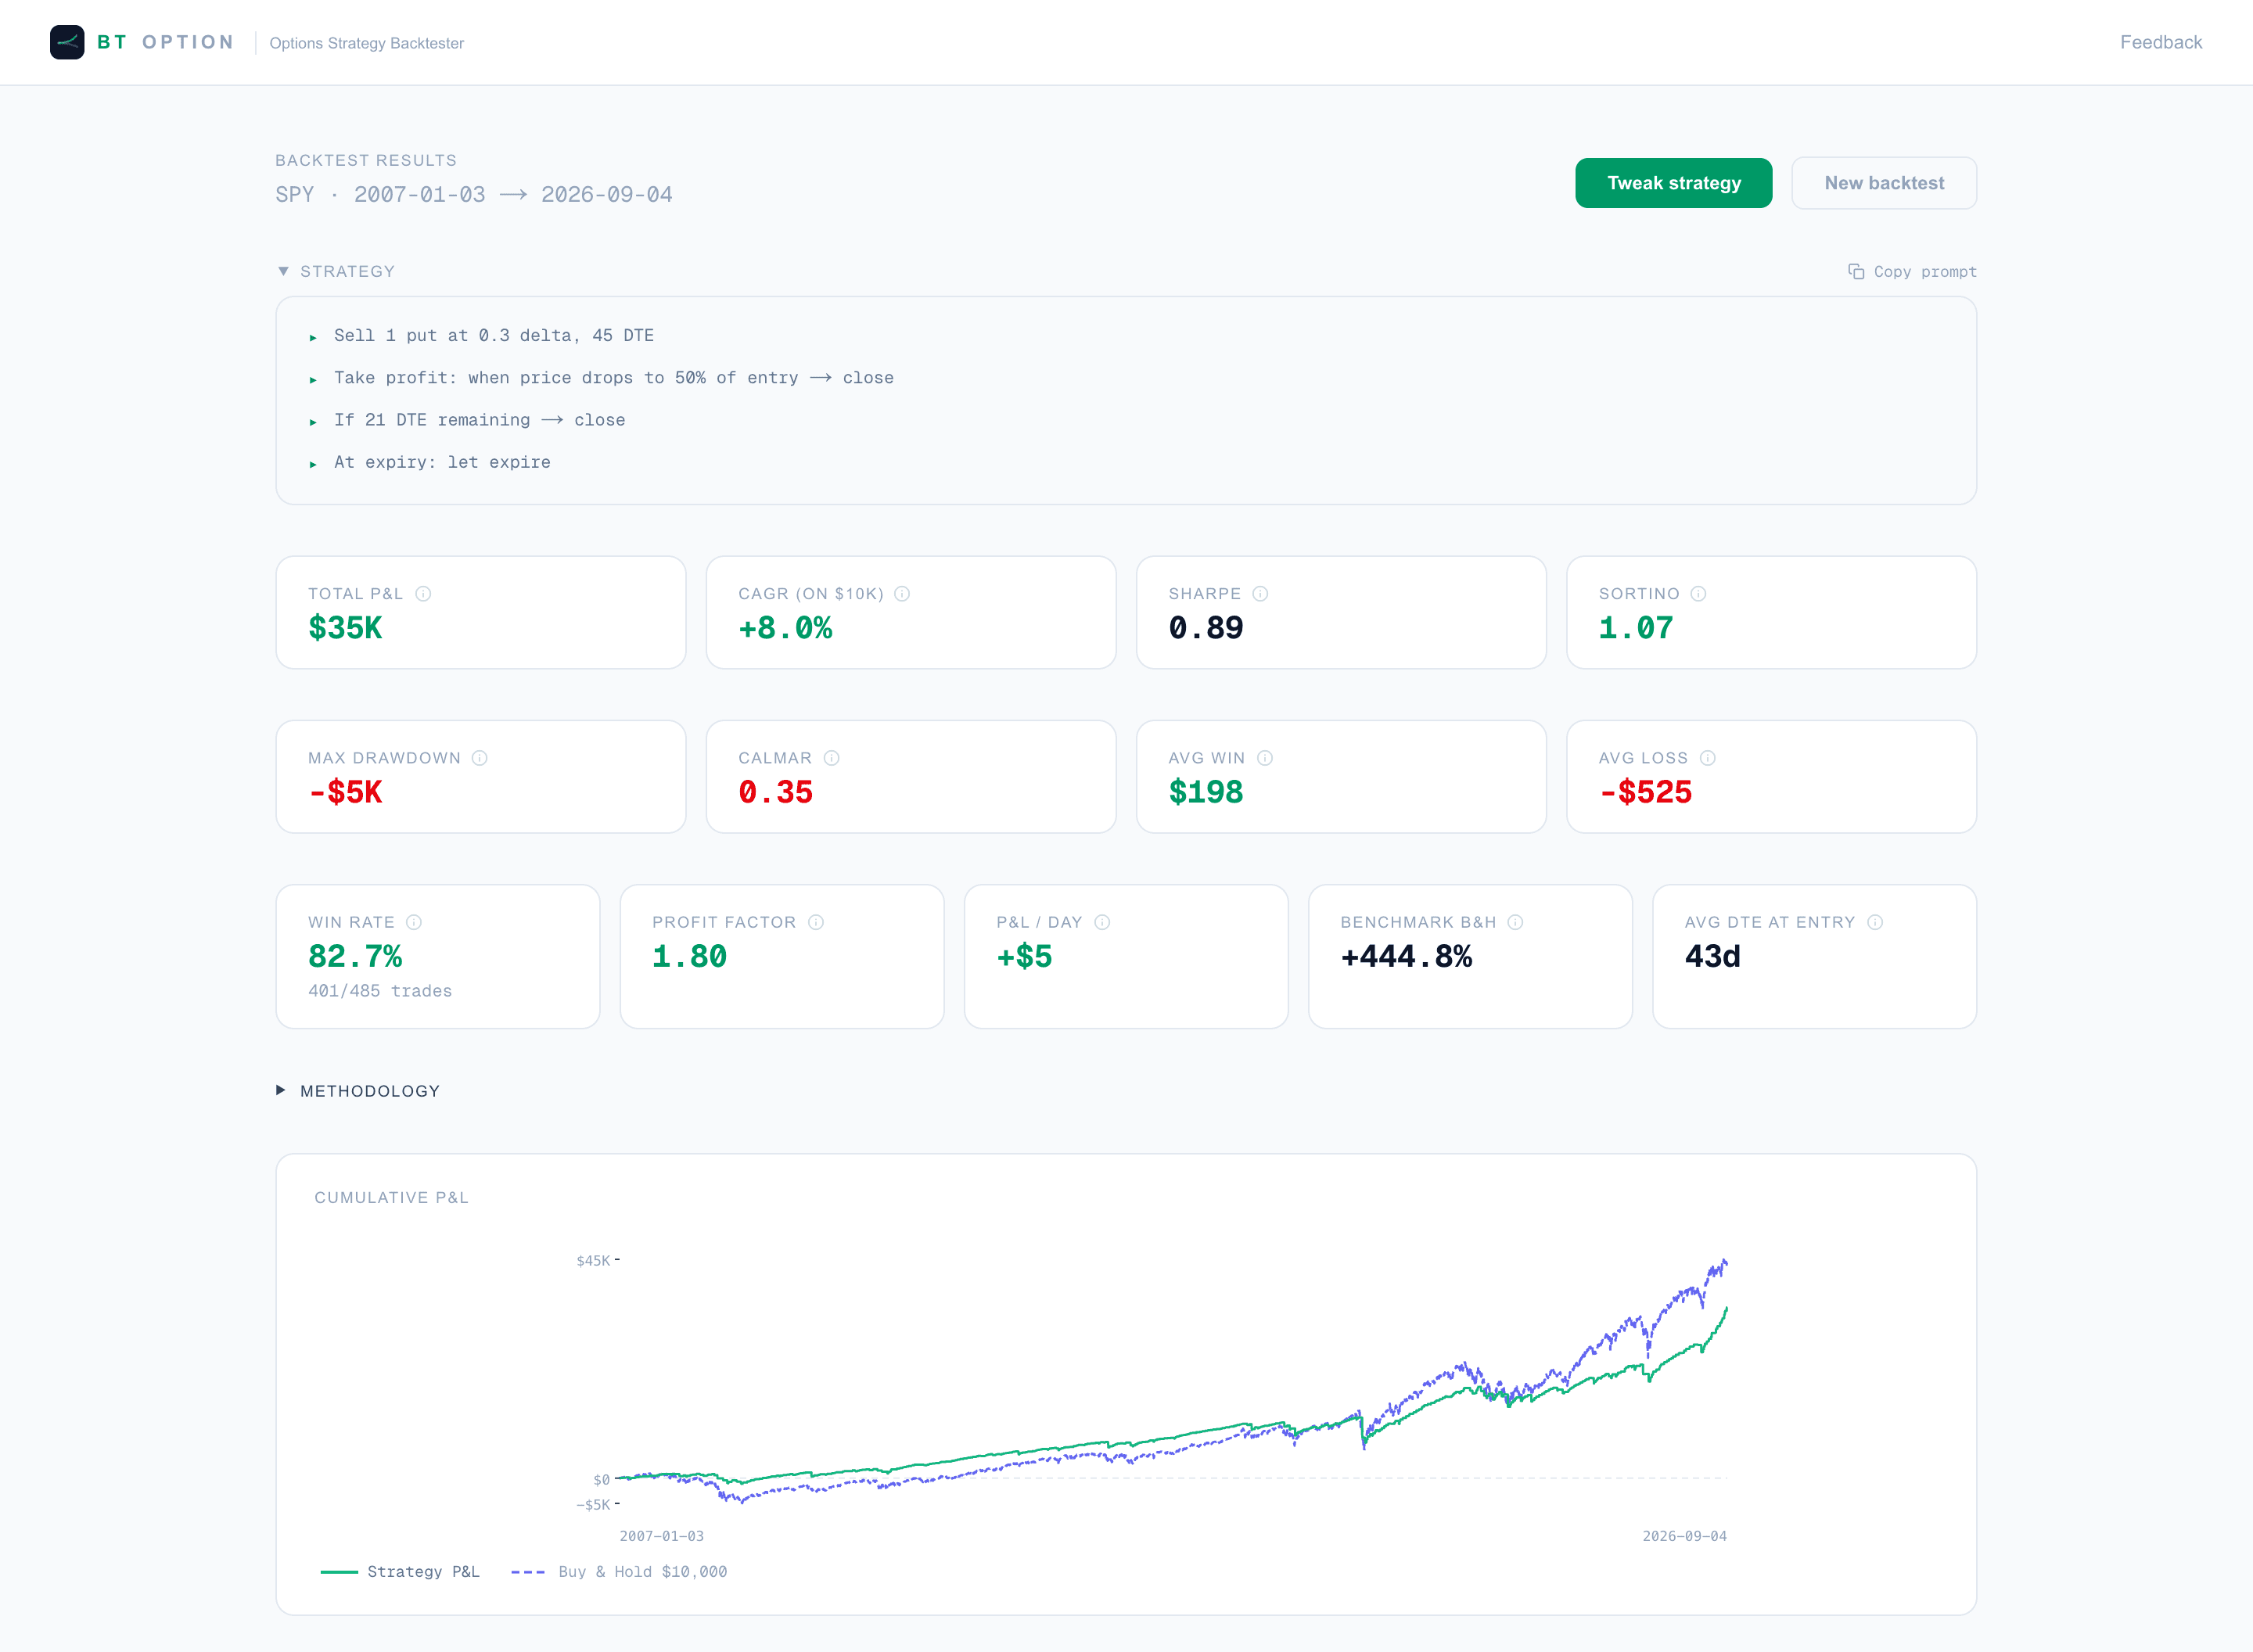Click the SPY date range heading
The height and width of the screenshot is (1652, 2253).
click(474, 195)
